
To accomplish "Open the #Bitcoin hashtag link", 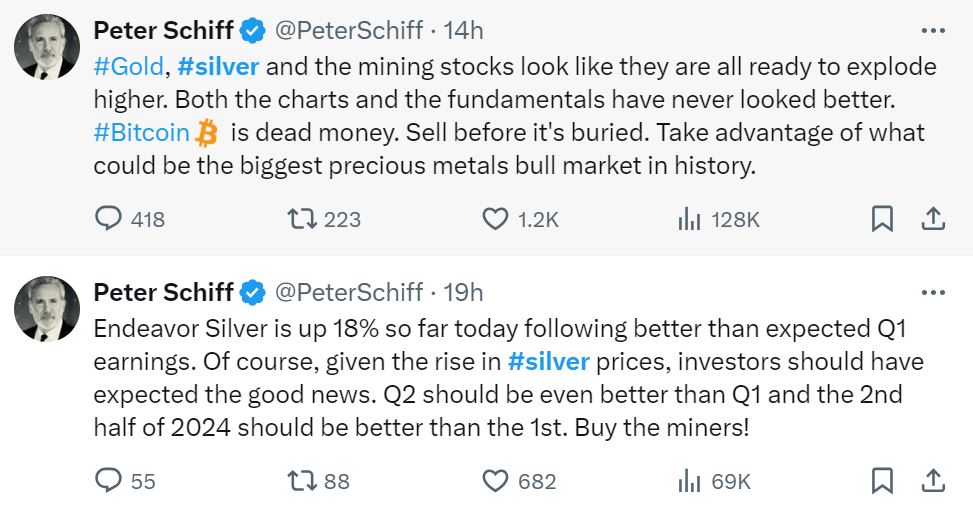I will (141, 132).
